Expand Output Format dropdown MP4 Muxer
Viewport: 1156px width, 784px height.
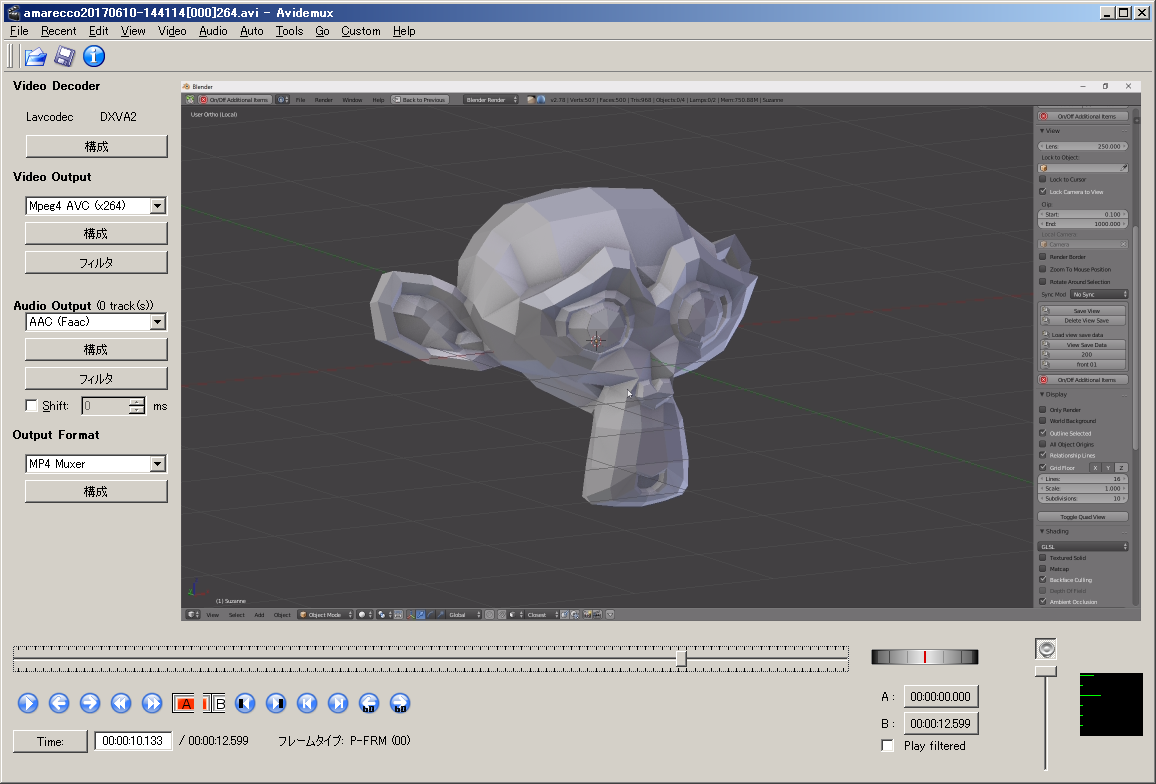tap(158, 464)
